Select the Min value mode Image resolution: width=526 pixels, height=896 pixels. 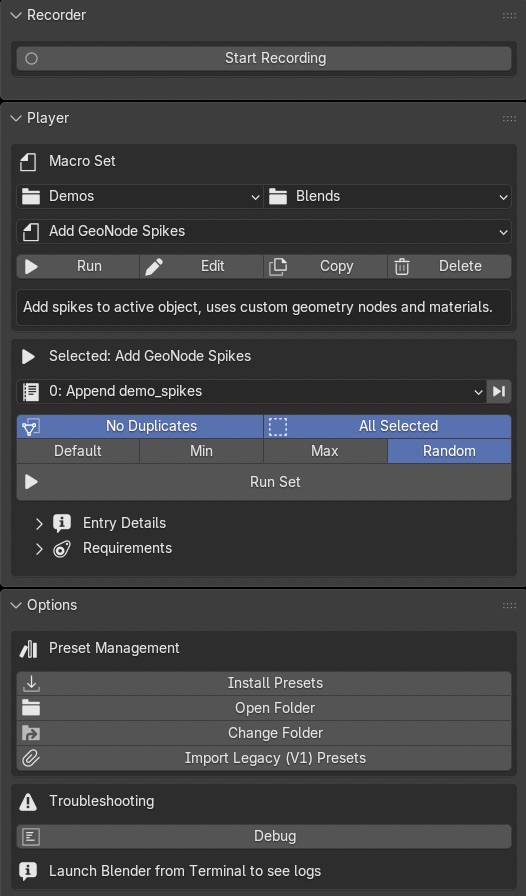(x=201, y=451)
